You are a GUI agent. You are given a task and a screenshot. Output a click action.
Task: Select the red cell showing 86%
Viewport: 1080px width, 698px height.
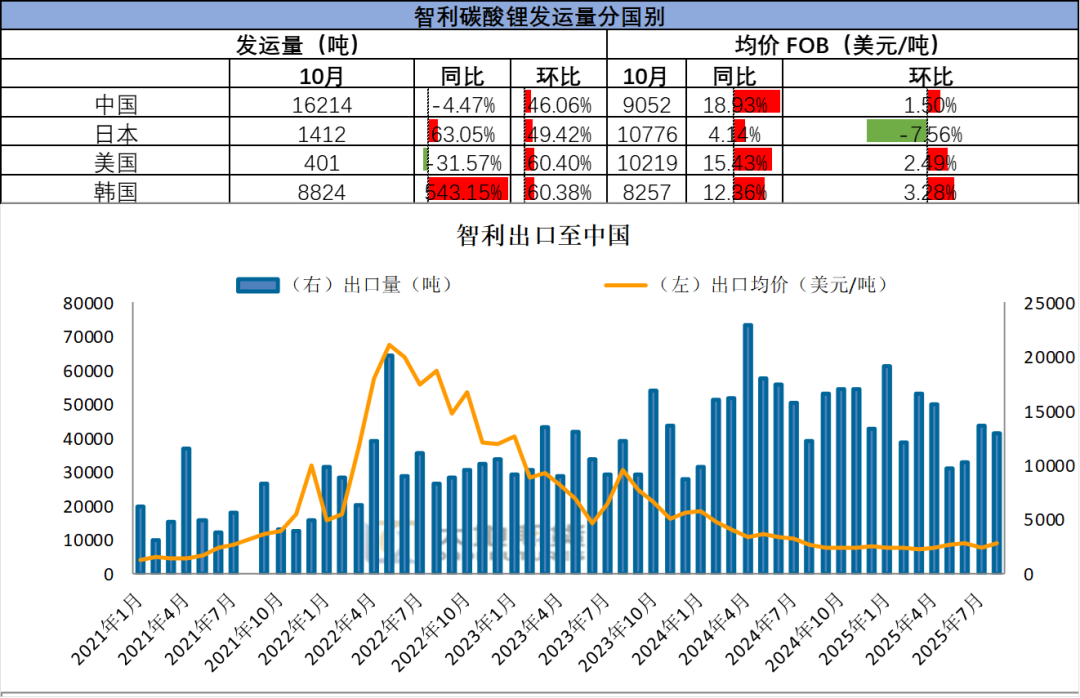pos(750,191)
